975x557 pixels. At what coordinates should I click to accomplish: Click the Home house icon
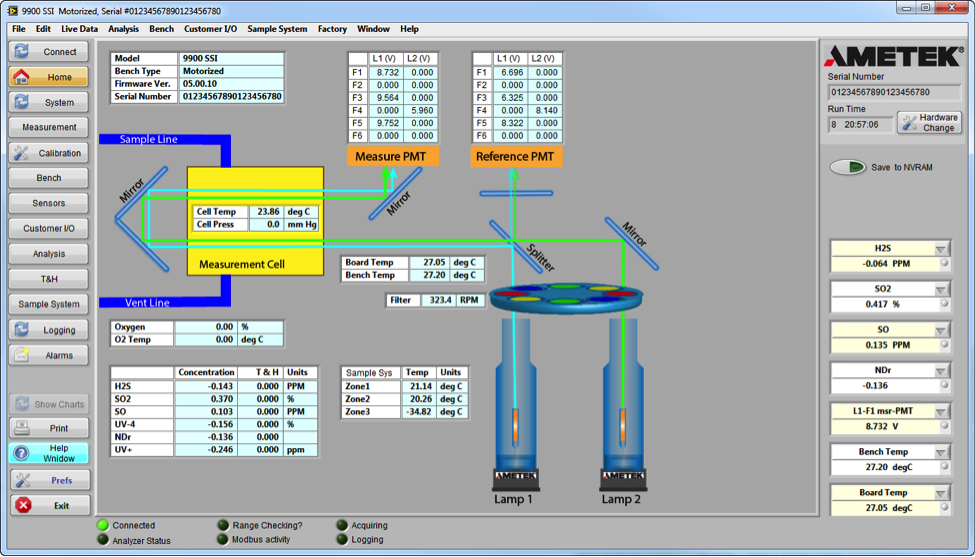[21, 77]
